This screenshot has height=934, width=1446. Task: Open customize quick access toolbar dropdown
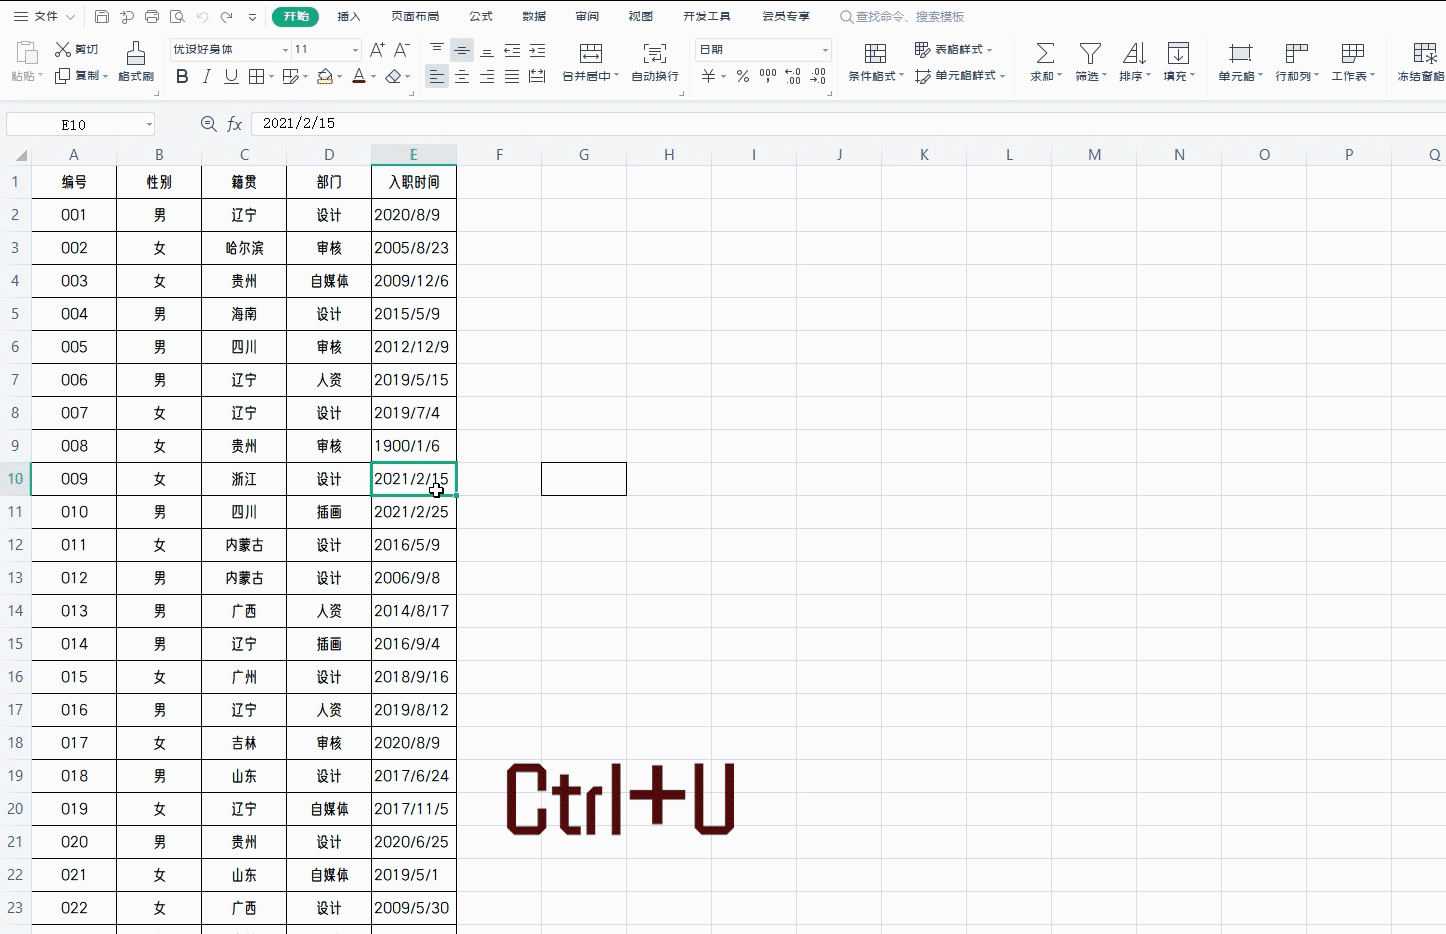(252, 17)
